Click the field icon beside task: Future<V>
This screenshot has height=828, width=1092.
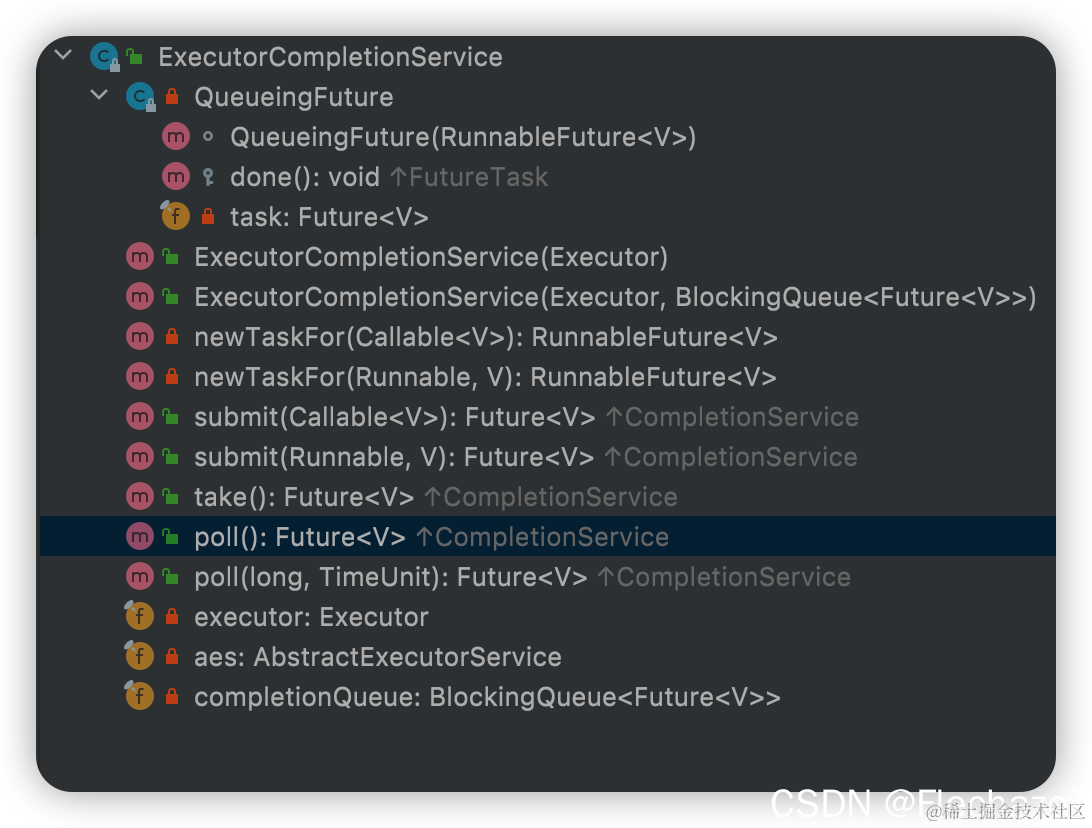(175, 215)
